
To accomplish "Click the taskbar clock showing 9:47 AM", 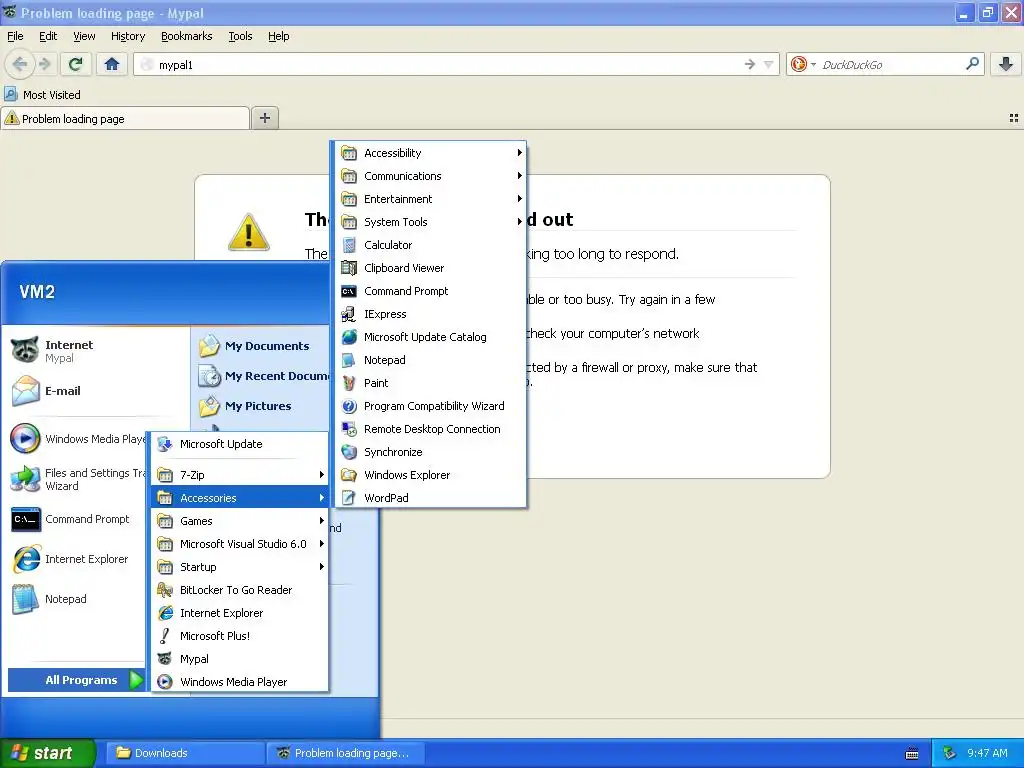I will click(x=987, y=753).
